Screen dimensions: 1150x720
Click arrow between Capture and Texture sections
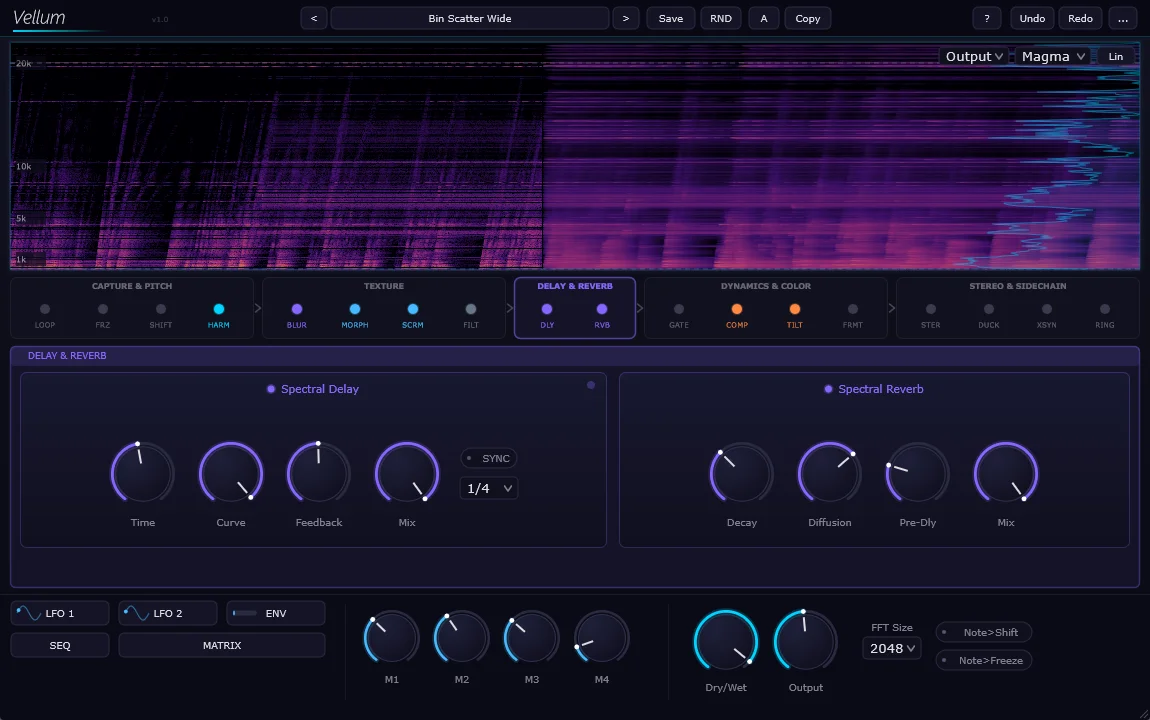click(258, 308)
